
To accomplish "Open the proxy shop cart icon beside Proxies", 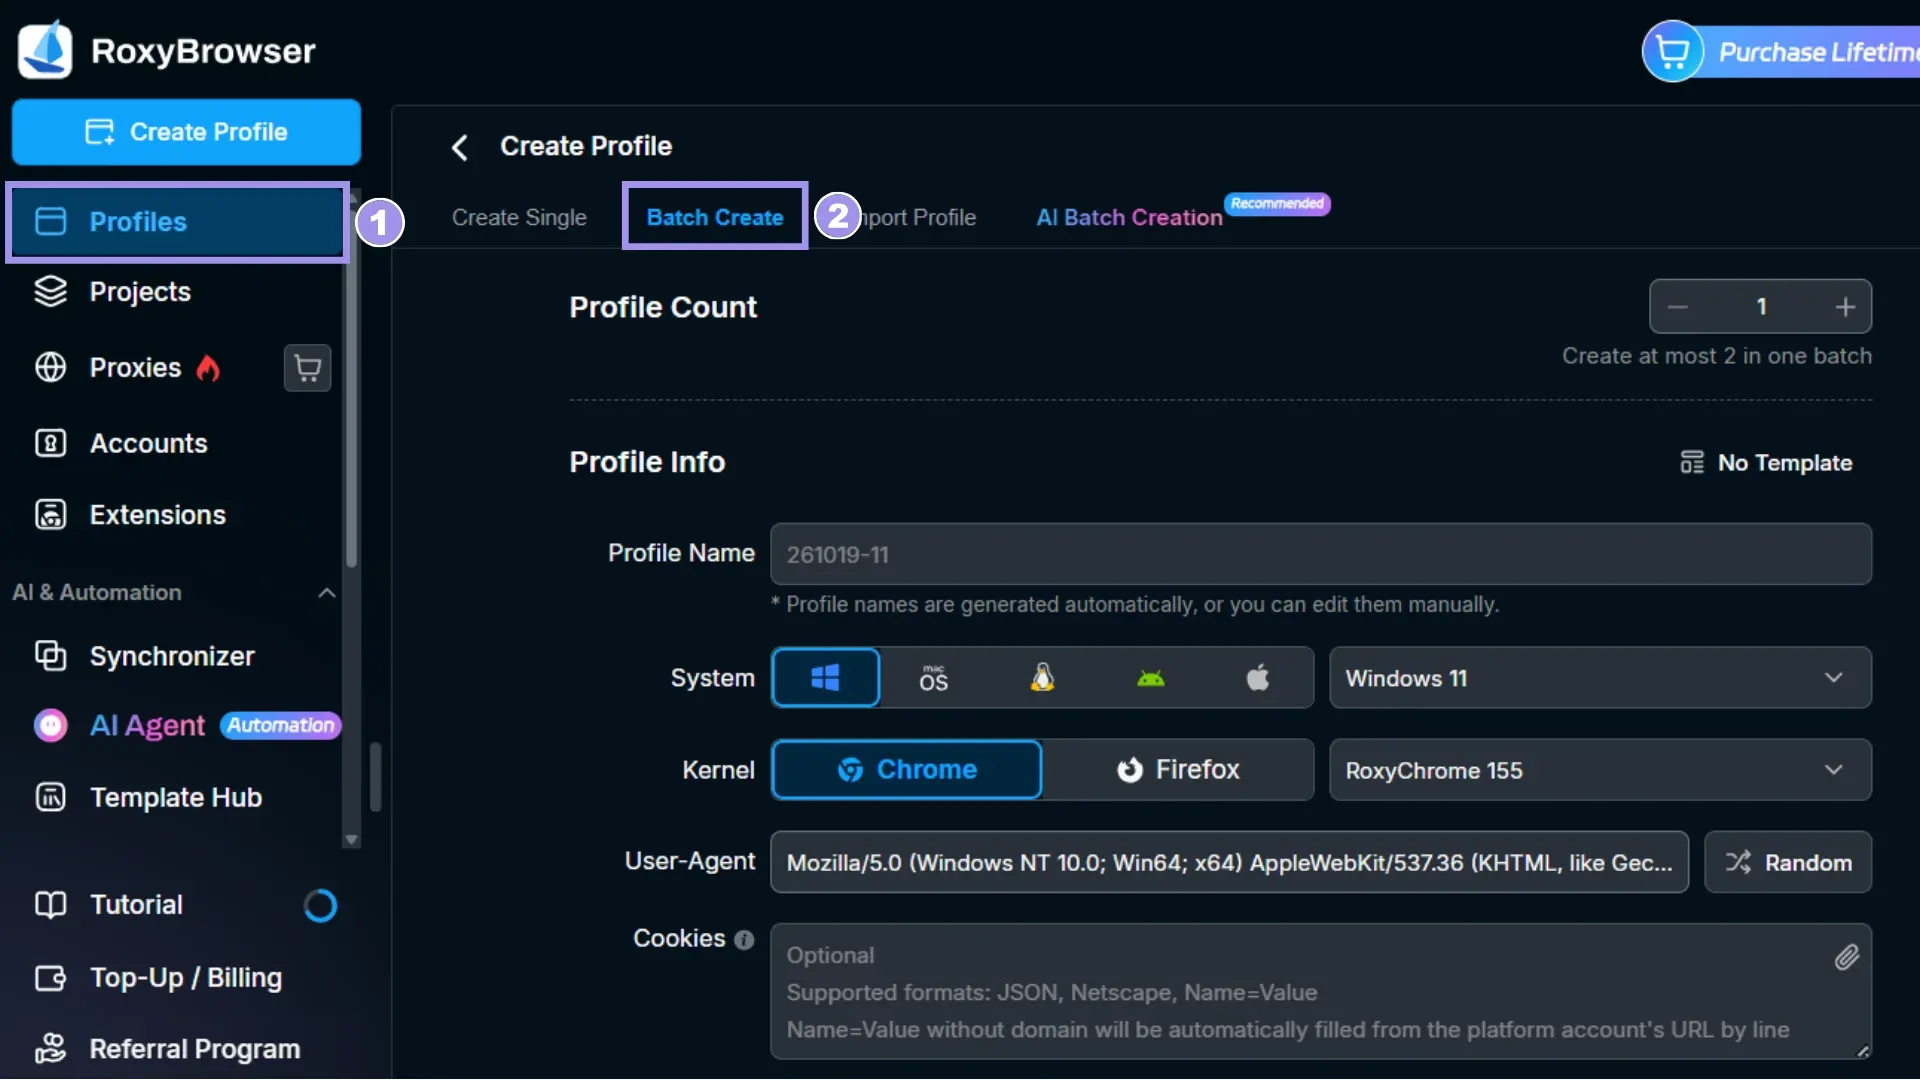I will (307, 368).
